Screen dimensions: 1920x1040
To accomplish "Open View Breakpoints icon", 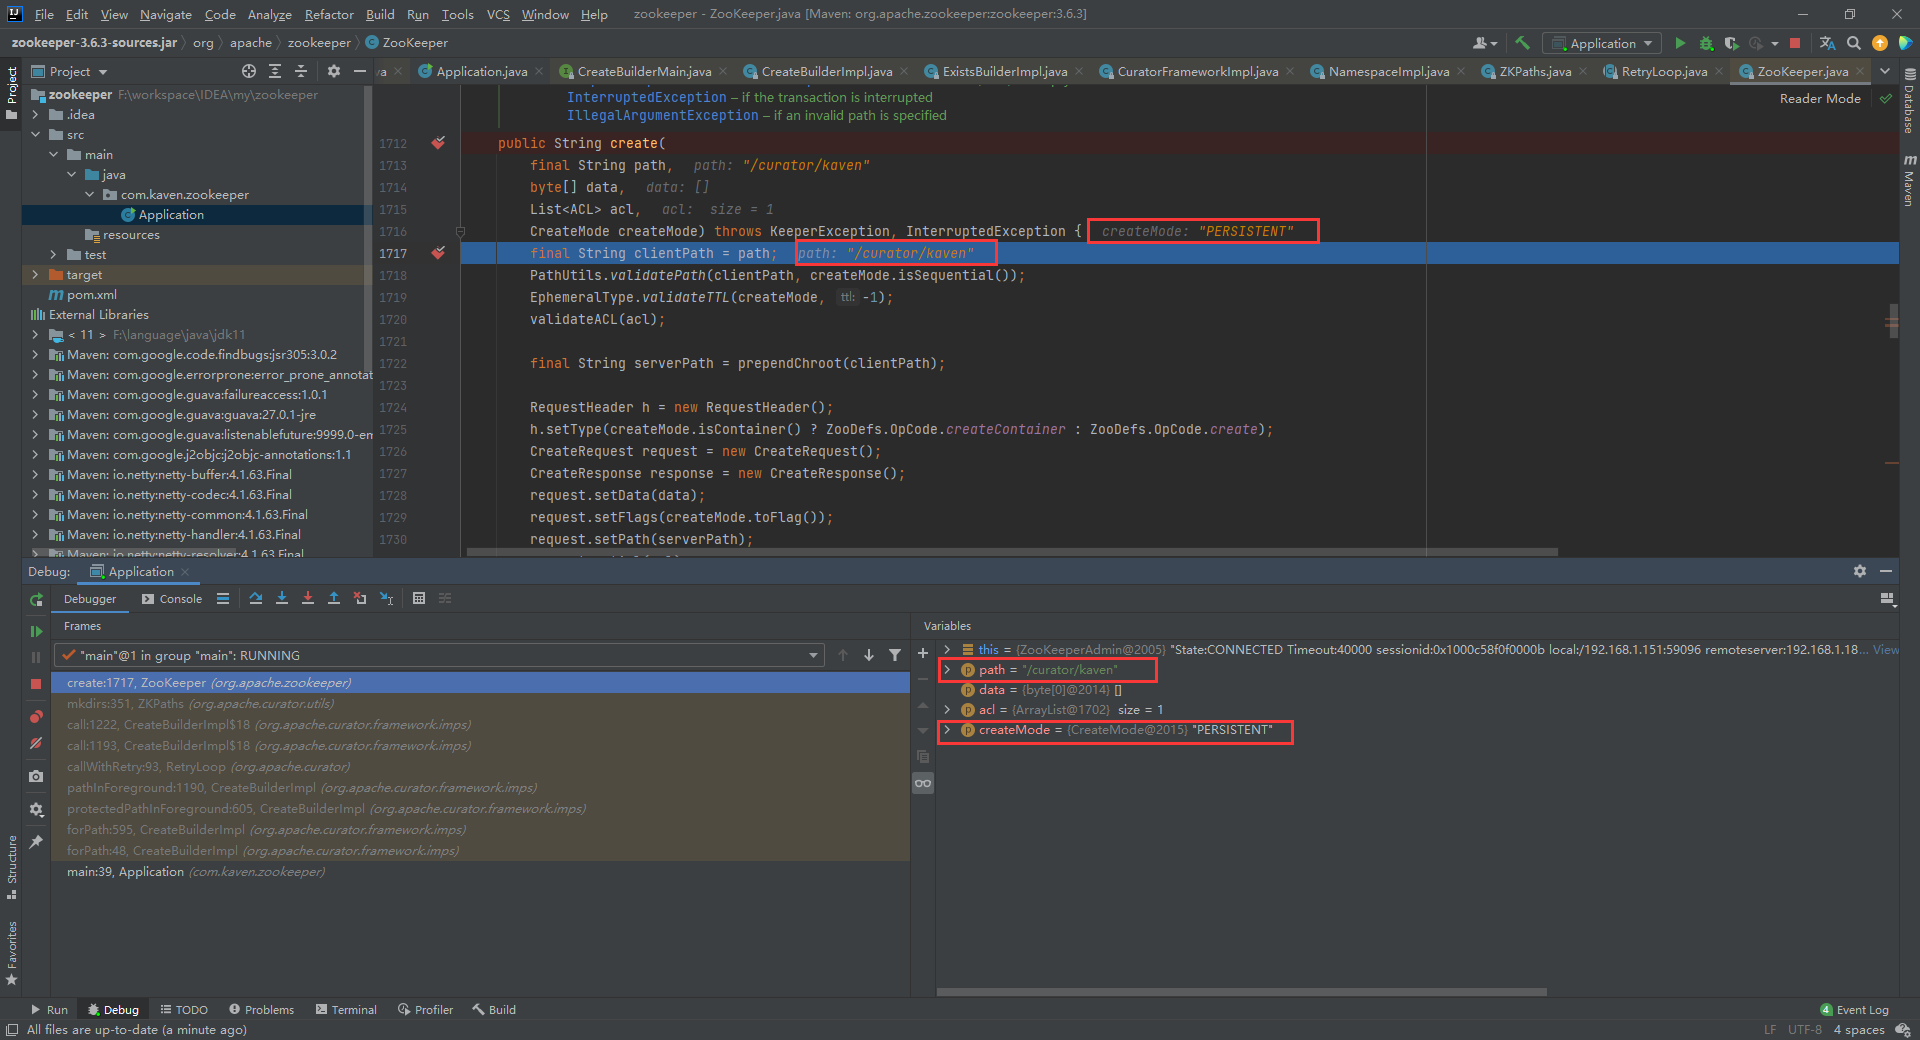I will 36,716.
